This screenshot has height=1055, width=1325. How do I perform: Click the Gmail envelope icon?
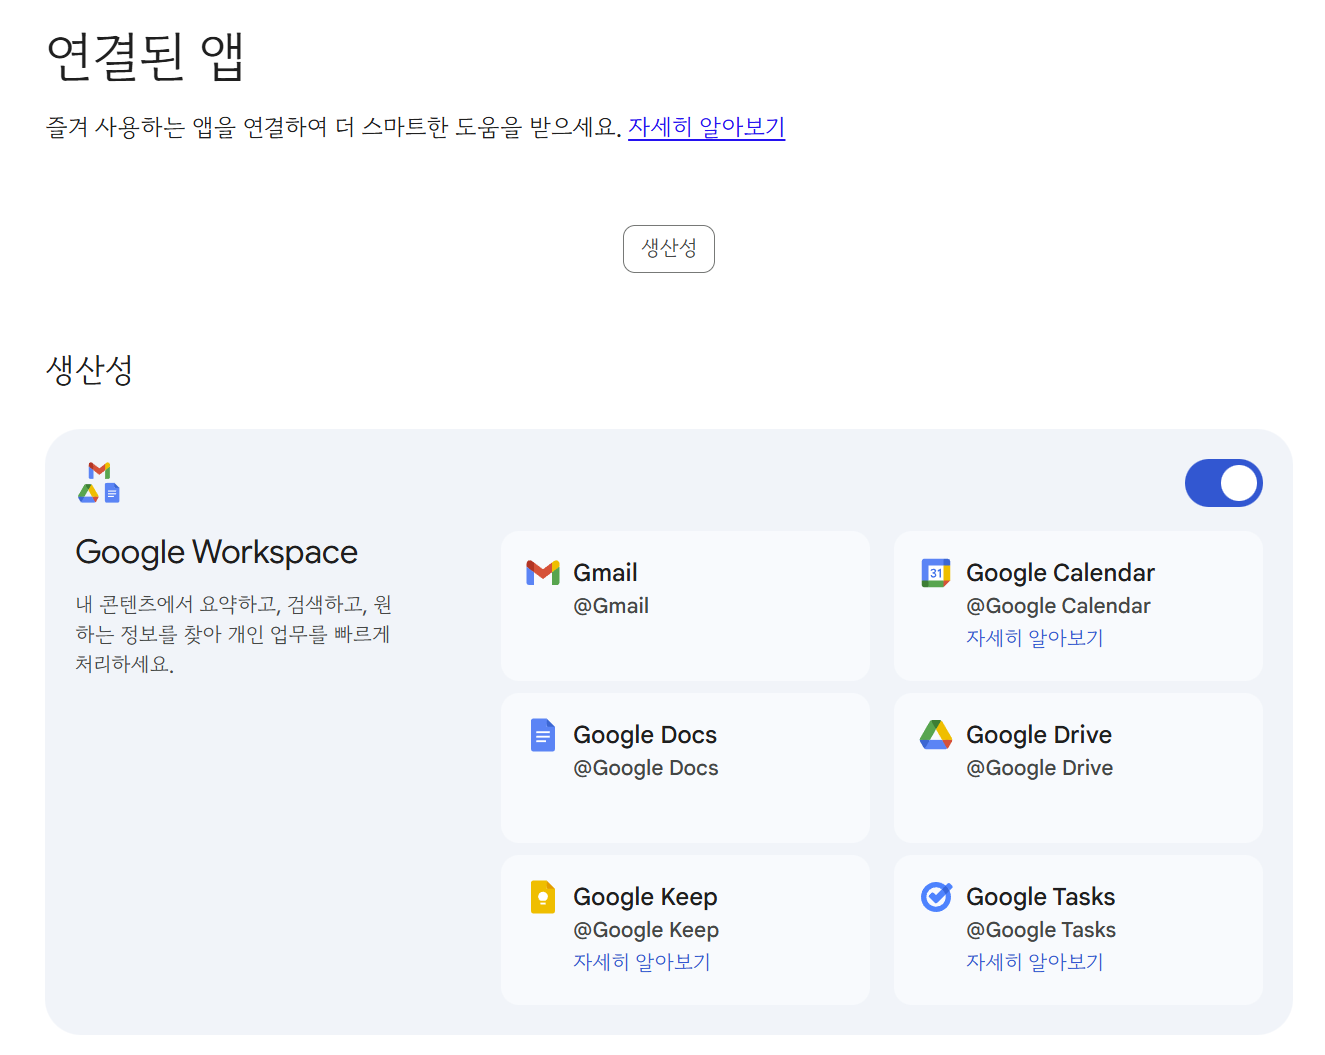point(543,573)
